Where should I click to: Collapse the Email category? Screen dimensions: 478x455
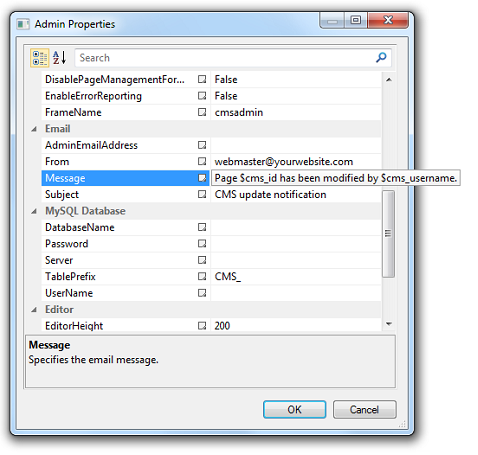tap(34, 129)
